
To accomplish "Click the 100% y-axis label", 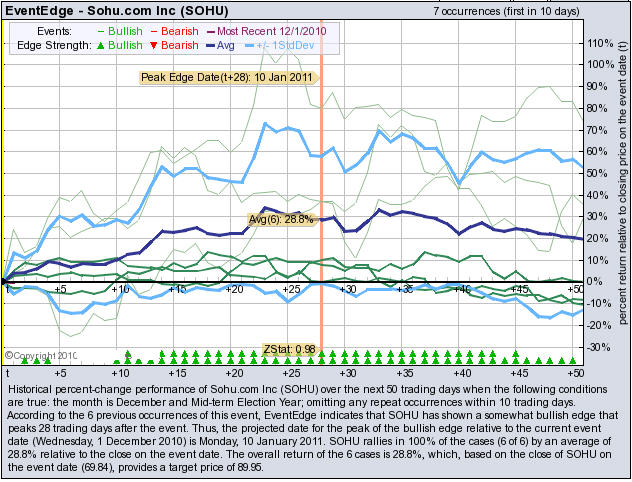I will 600,64.
